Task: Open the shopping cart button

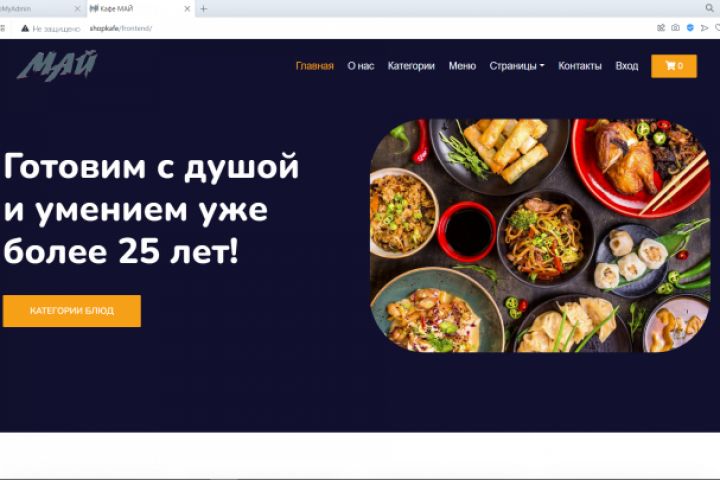Action: [x=674, y=66]
